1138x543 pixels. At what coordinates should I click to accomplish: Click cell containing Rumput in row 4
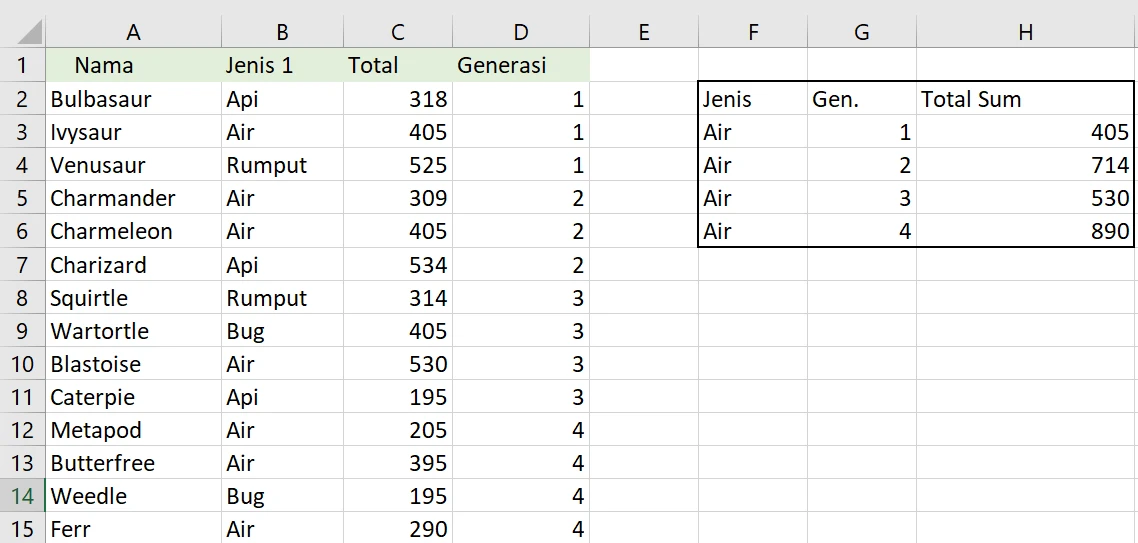point(282,165)
